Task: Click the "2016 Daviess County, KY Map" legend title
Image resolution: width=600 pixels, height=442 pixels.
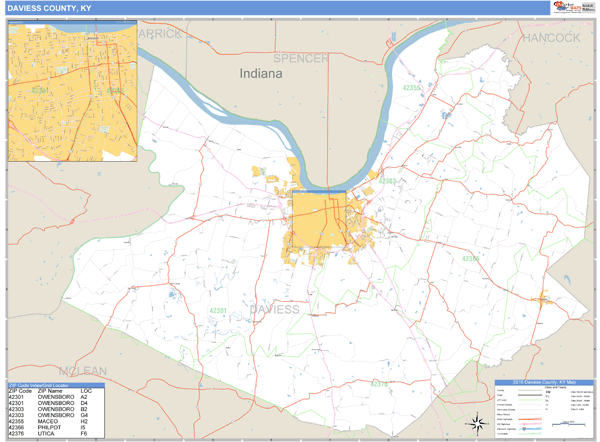Action: 544,382
